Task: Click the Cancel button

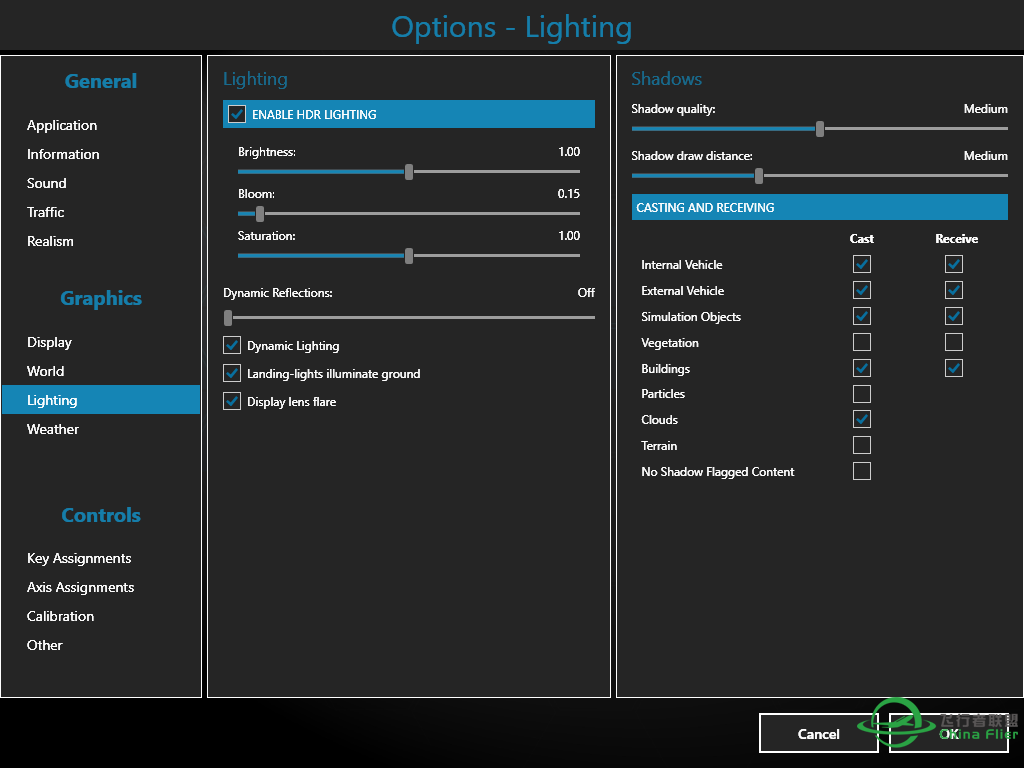Action: (818, 733)
